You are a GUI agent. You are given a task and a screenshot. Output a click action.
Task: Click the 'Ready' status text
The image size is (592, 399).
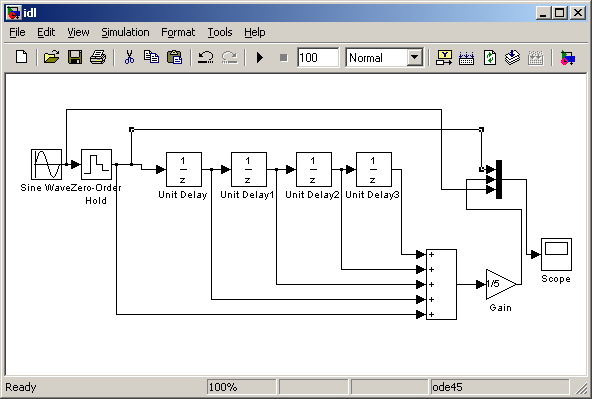coord(21,387)
